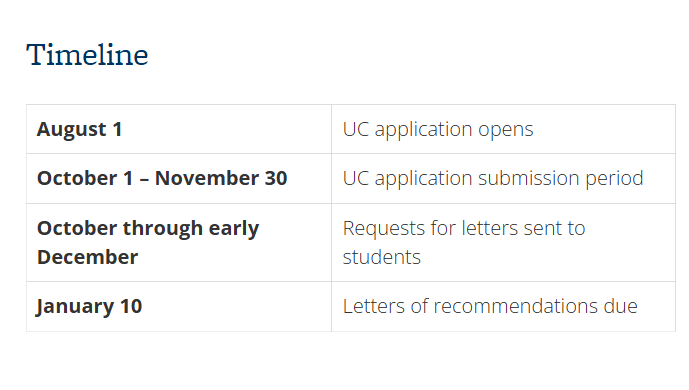
Task: Click the UC application opens cell
Action: pos(504,129)
